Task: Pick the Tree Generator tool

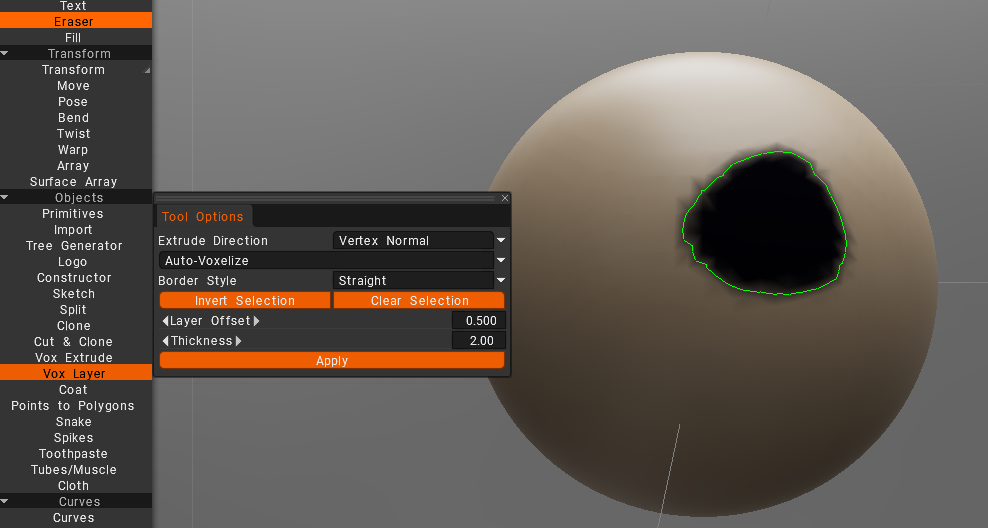Action: (74, 246)
